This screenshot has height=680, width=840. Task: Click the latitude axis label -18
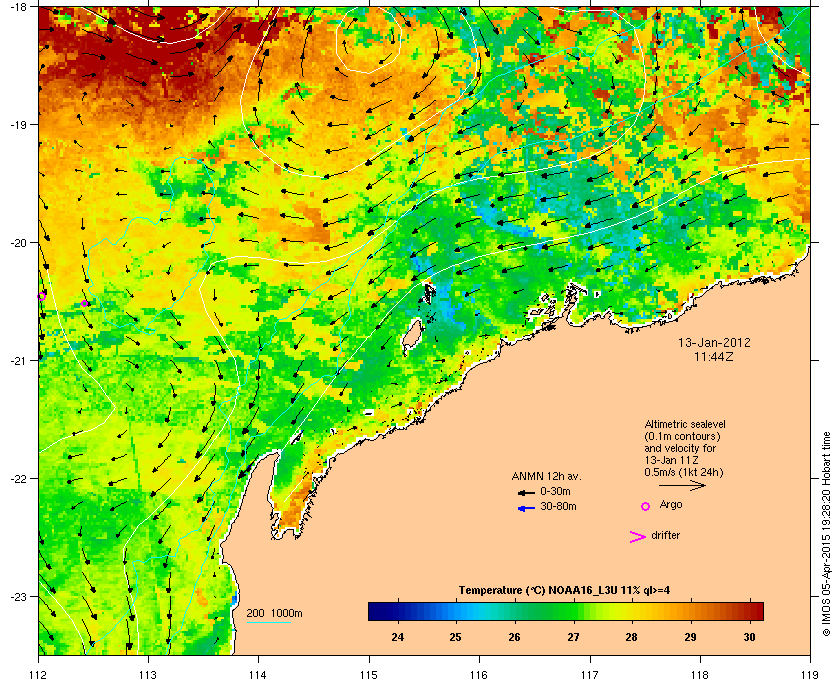pyautogui.click(x=17, y=7)
